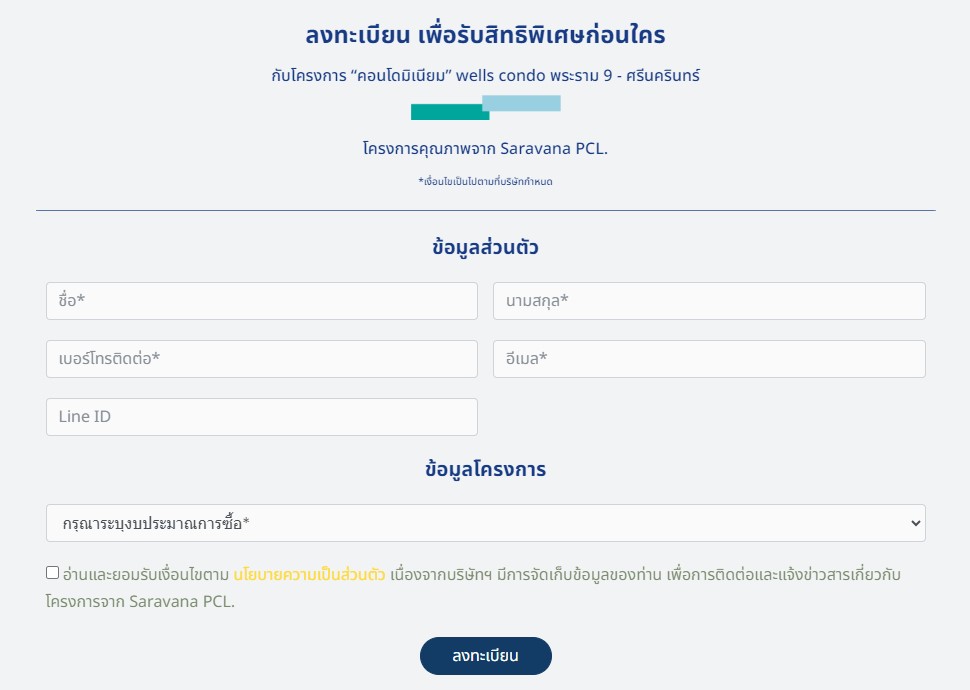The height and width of the screenshot is (690, 970).
Task: Click the โครงการคุณภาพจาก Saravana PCL. text
Action: pyautogui.click(x=485, y=149)
